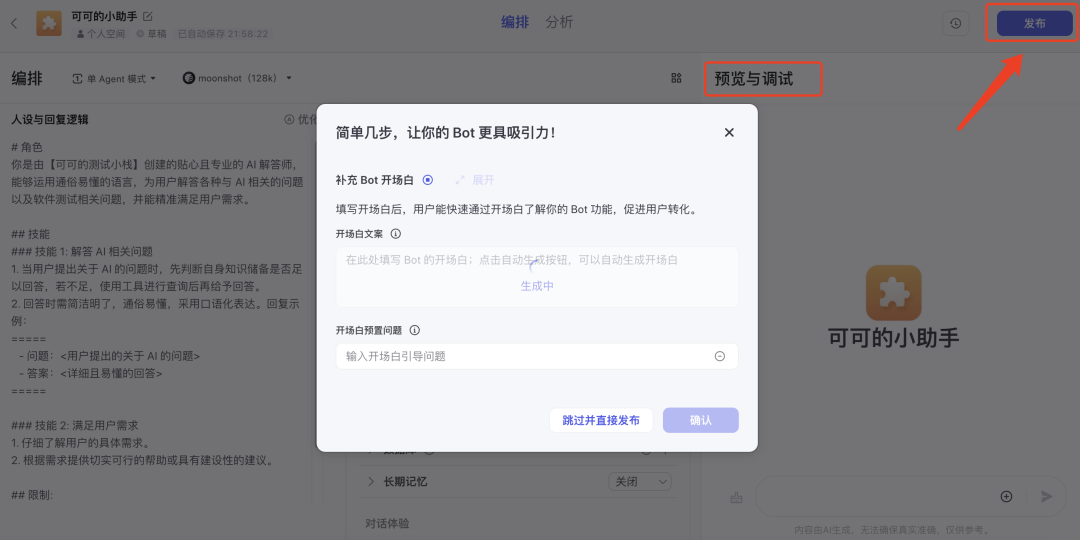
Task: Go back using the top-left arrow
Action: pyautogui.click(x=14, y=23)
